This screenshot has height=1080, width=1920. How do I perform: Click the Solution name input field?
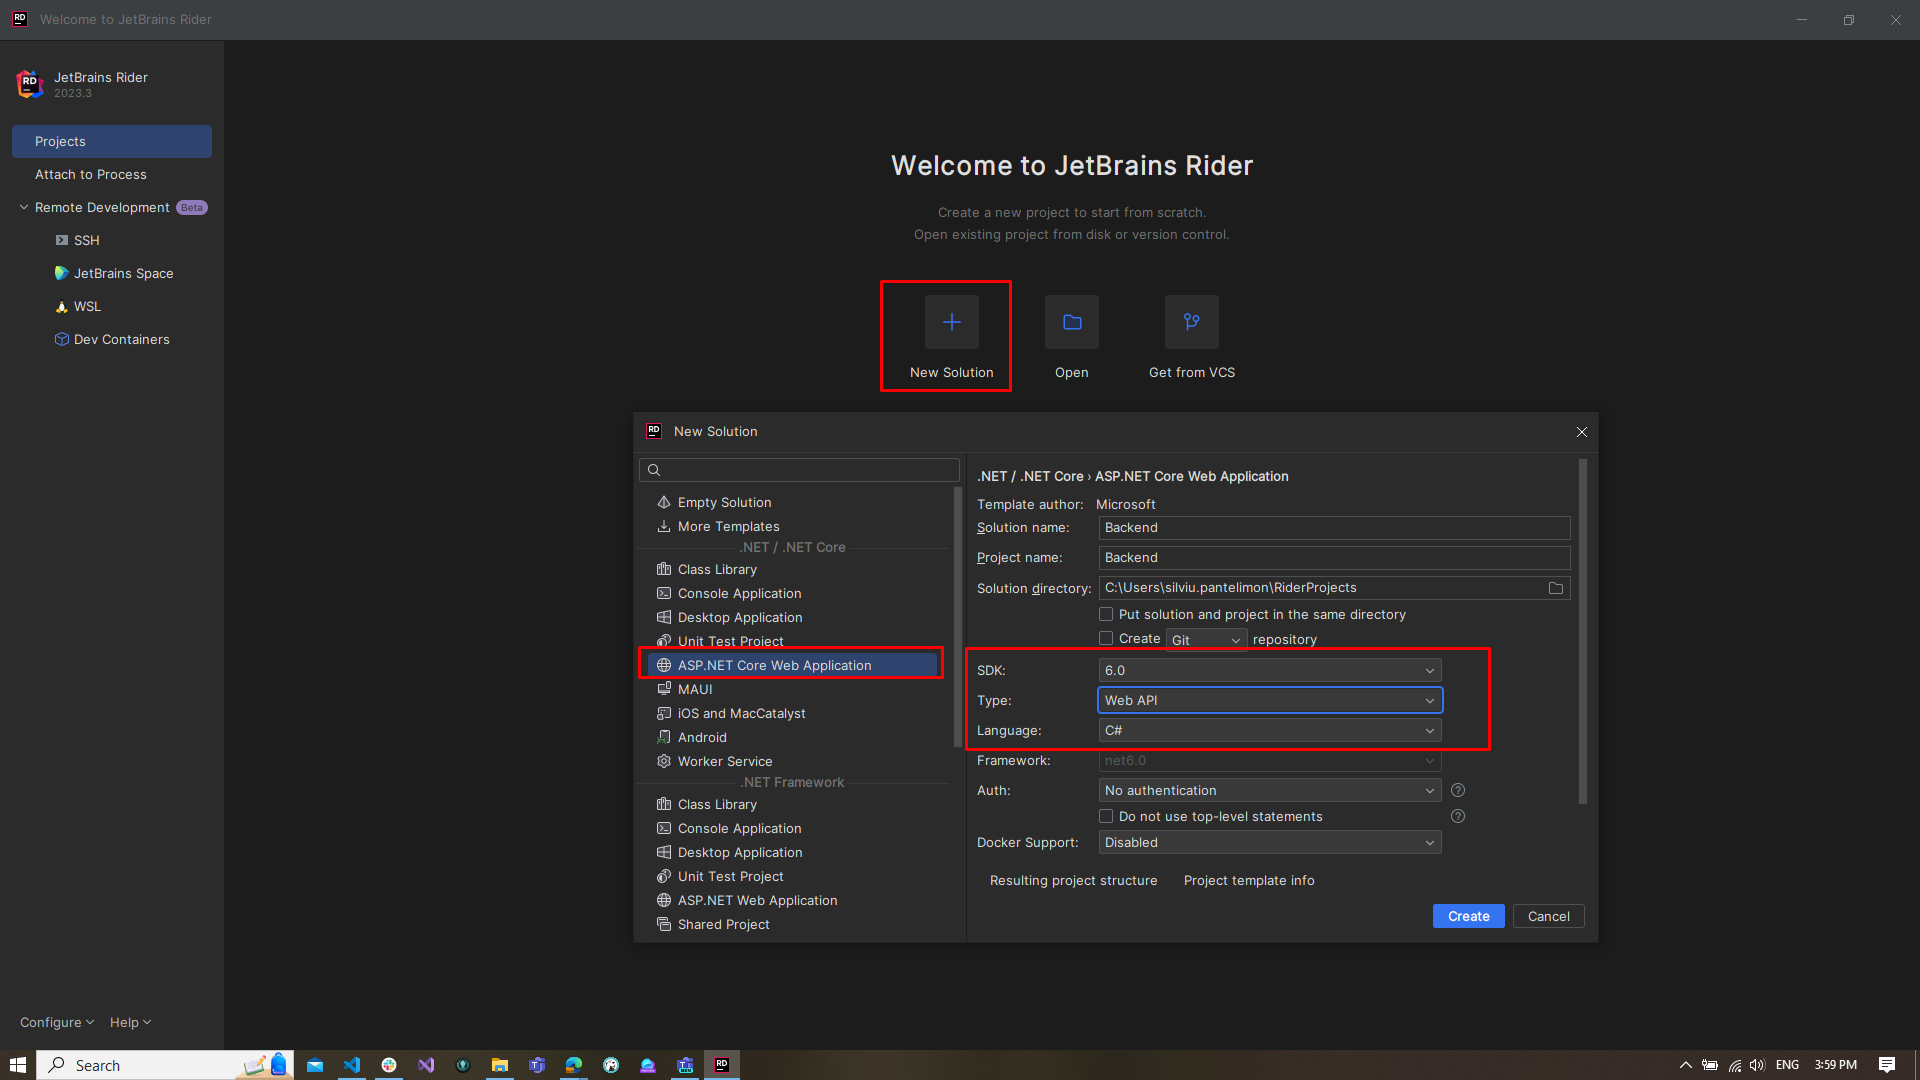click(x=1333, y=527)
